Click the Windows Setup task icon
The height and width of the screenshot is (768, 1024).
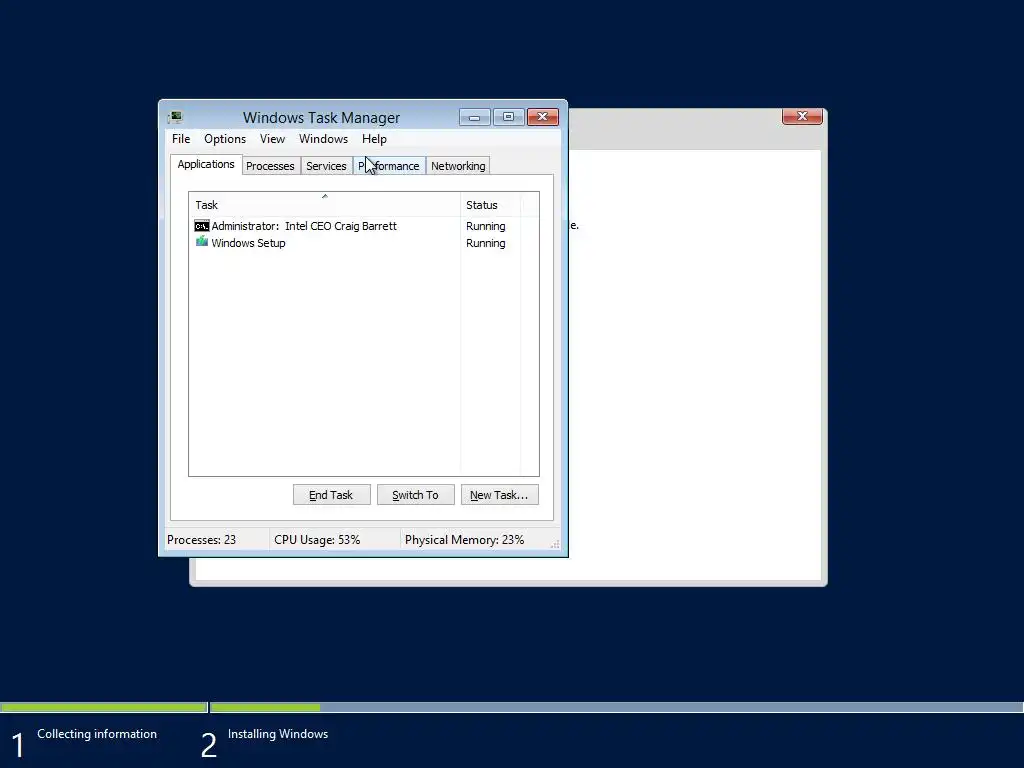(x=202, y=242)
